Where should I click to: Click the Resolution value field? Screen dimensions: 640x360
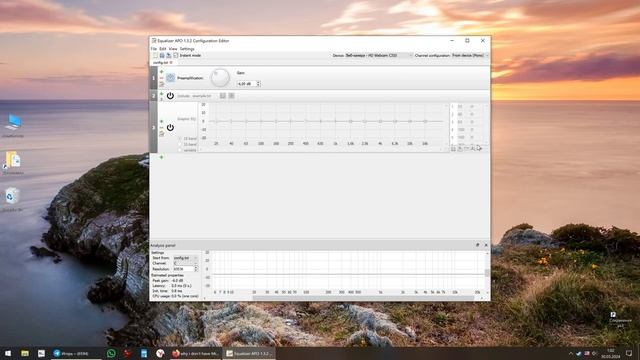pyautogui.click(x=183, y=269)
